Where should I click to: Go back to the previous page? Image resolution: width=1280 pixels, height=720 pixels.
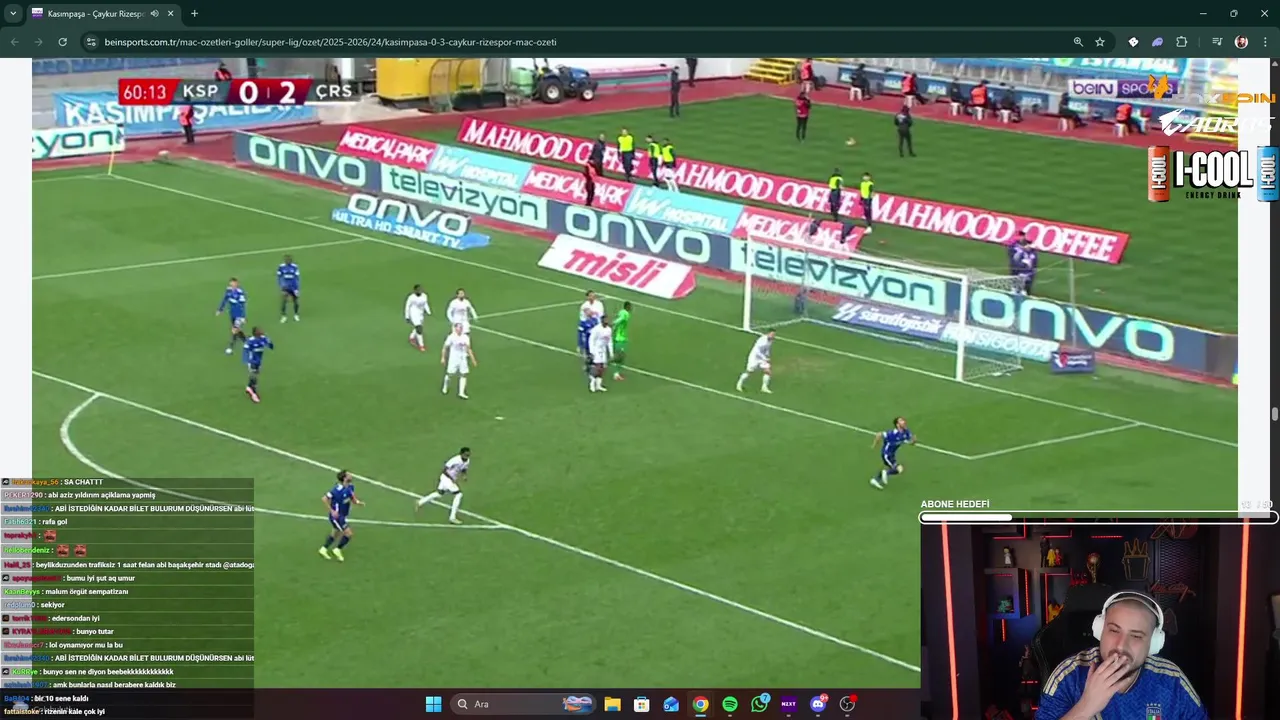pyautogui.click(x=14, y=42)
